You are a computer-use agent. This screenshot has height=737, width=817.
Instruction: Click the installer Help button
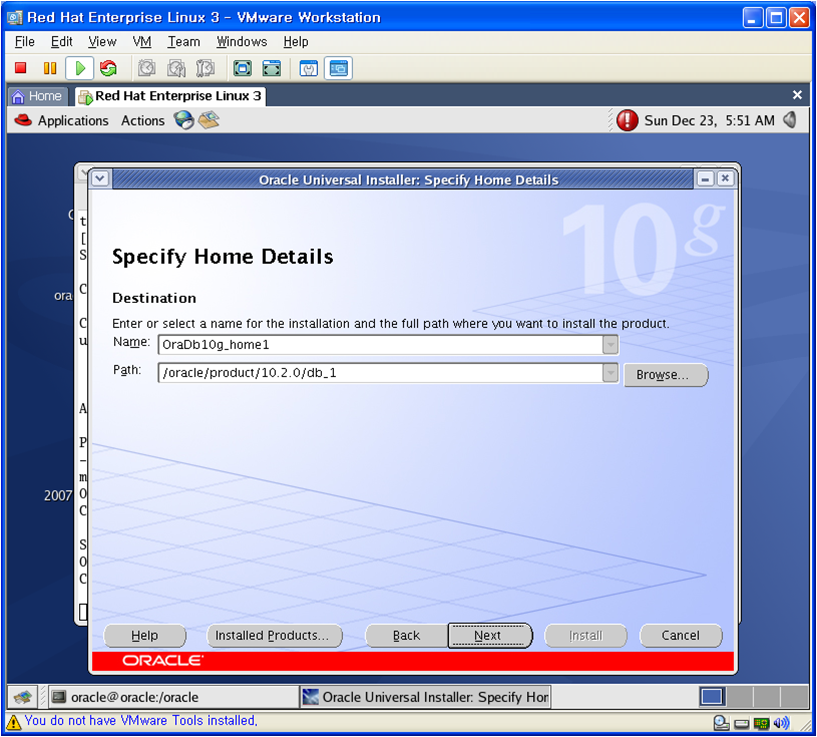coord(145,635)
